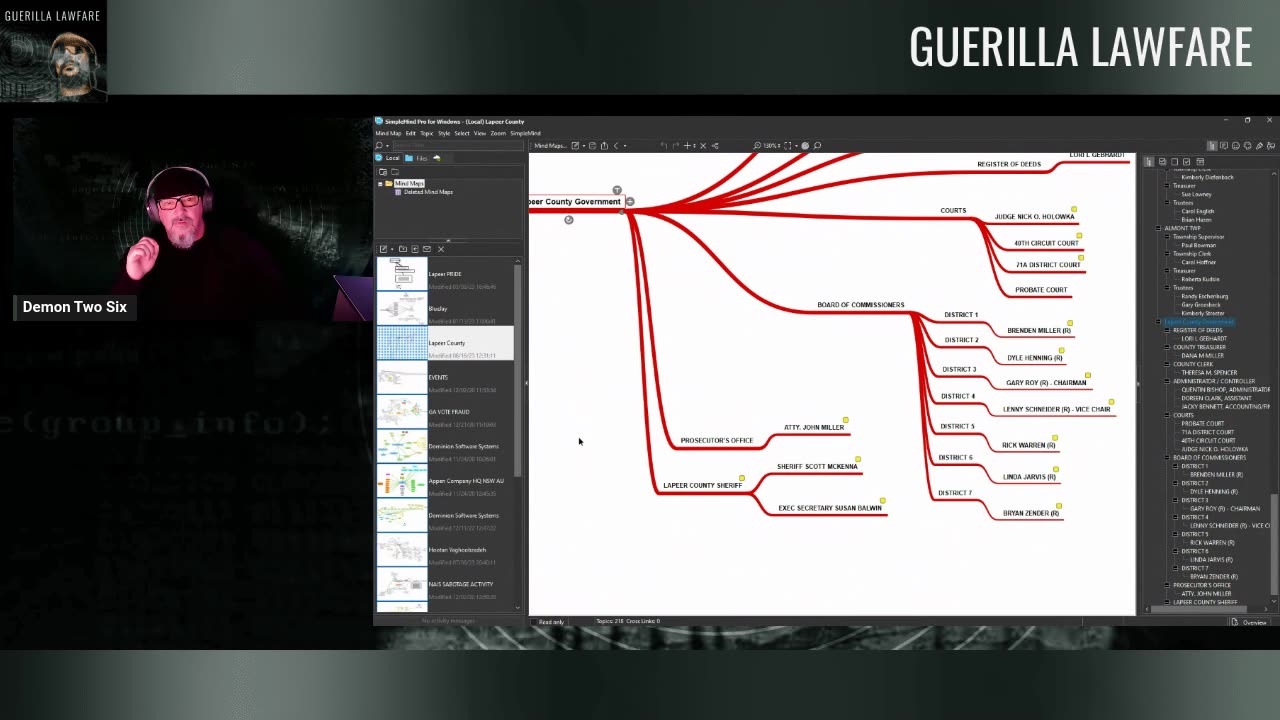The height and width of the screenshot is (720, 1280).
Task: Click the add cross link icon
Action: click(x=715, y=146)
